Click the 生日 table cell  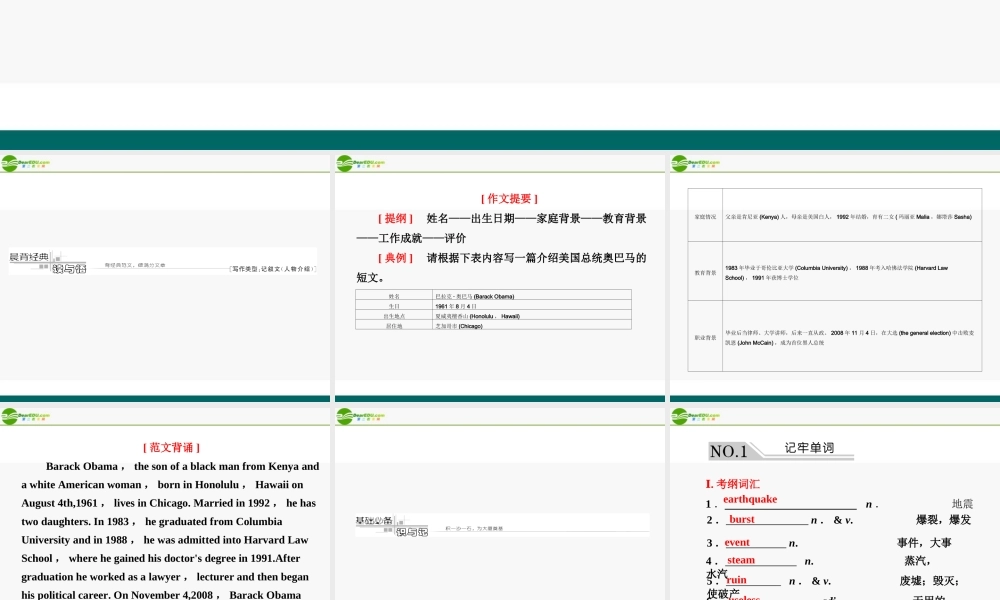[394, 306]
